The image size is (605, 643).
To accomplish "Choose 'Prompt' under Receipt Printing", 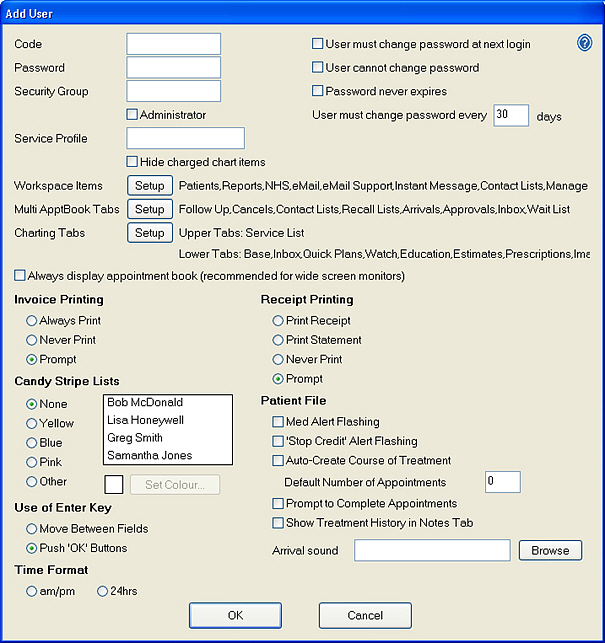I will pyautogui.click(x=278, y=379).
